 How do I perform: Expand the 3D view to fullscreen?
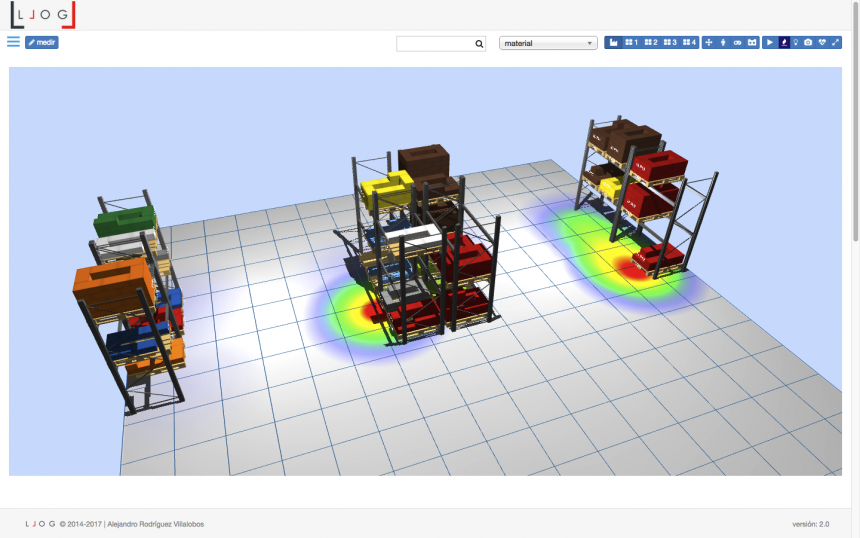836,43
